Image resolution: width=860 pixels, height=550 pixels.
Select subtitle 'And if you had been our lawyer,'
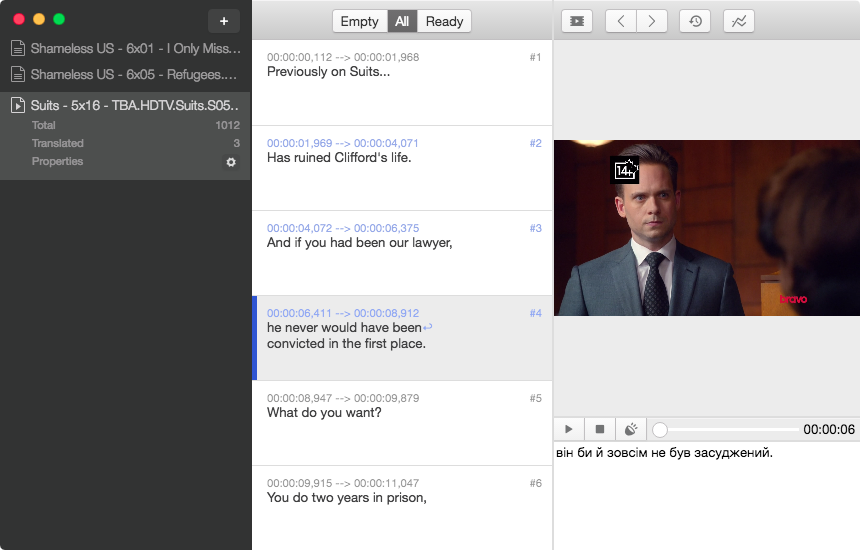pyautogui.click(x=402, y=253)
